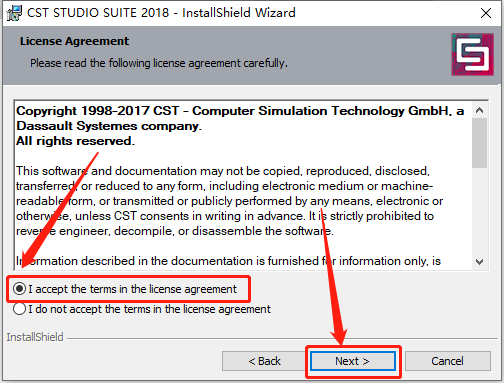504x383 pixels.
Task: Click the license scrollbar down arrow
Action: (480, 262)
